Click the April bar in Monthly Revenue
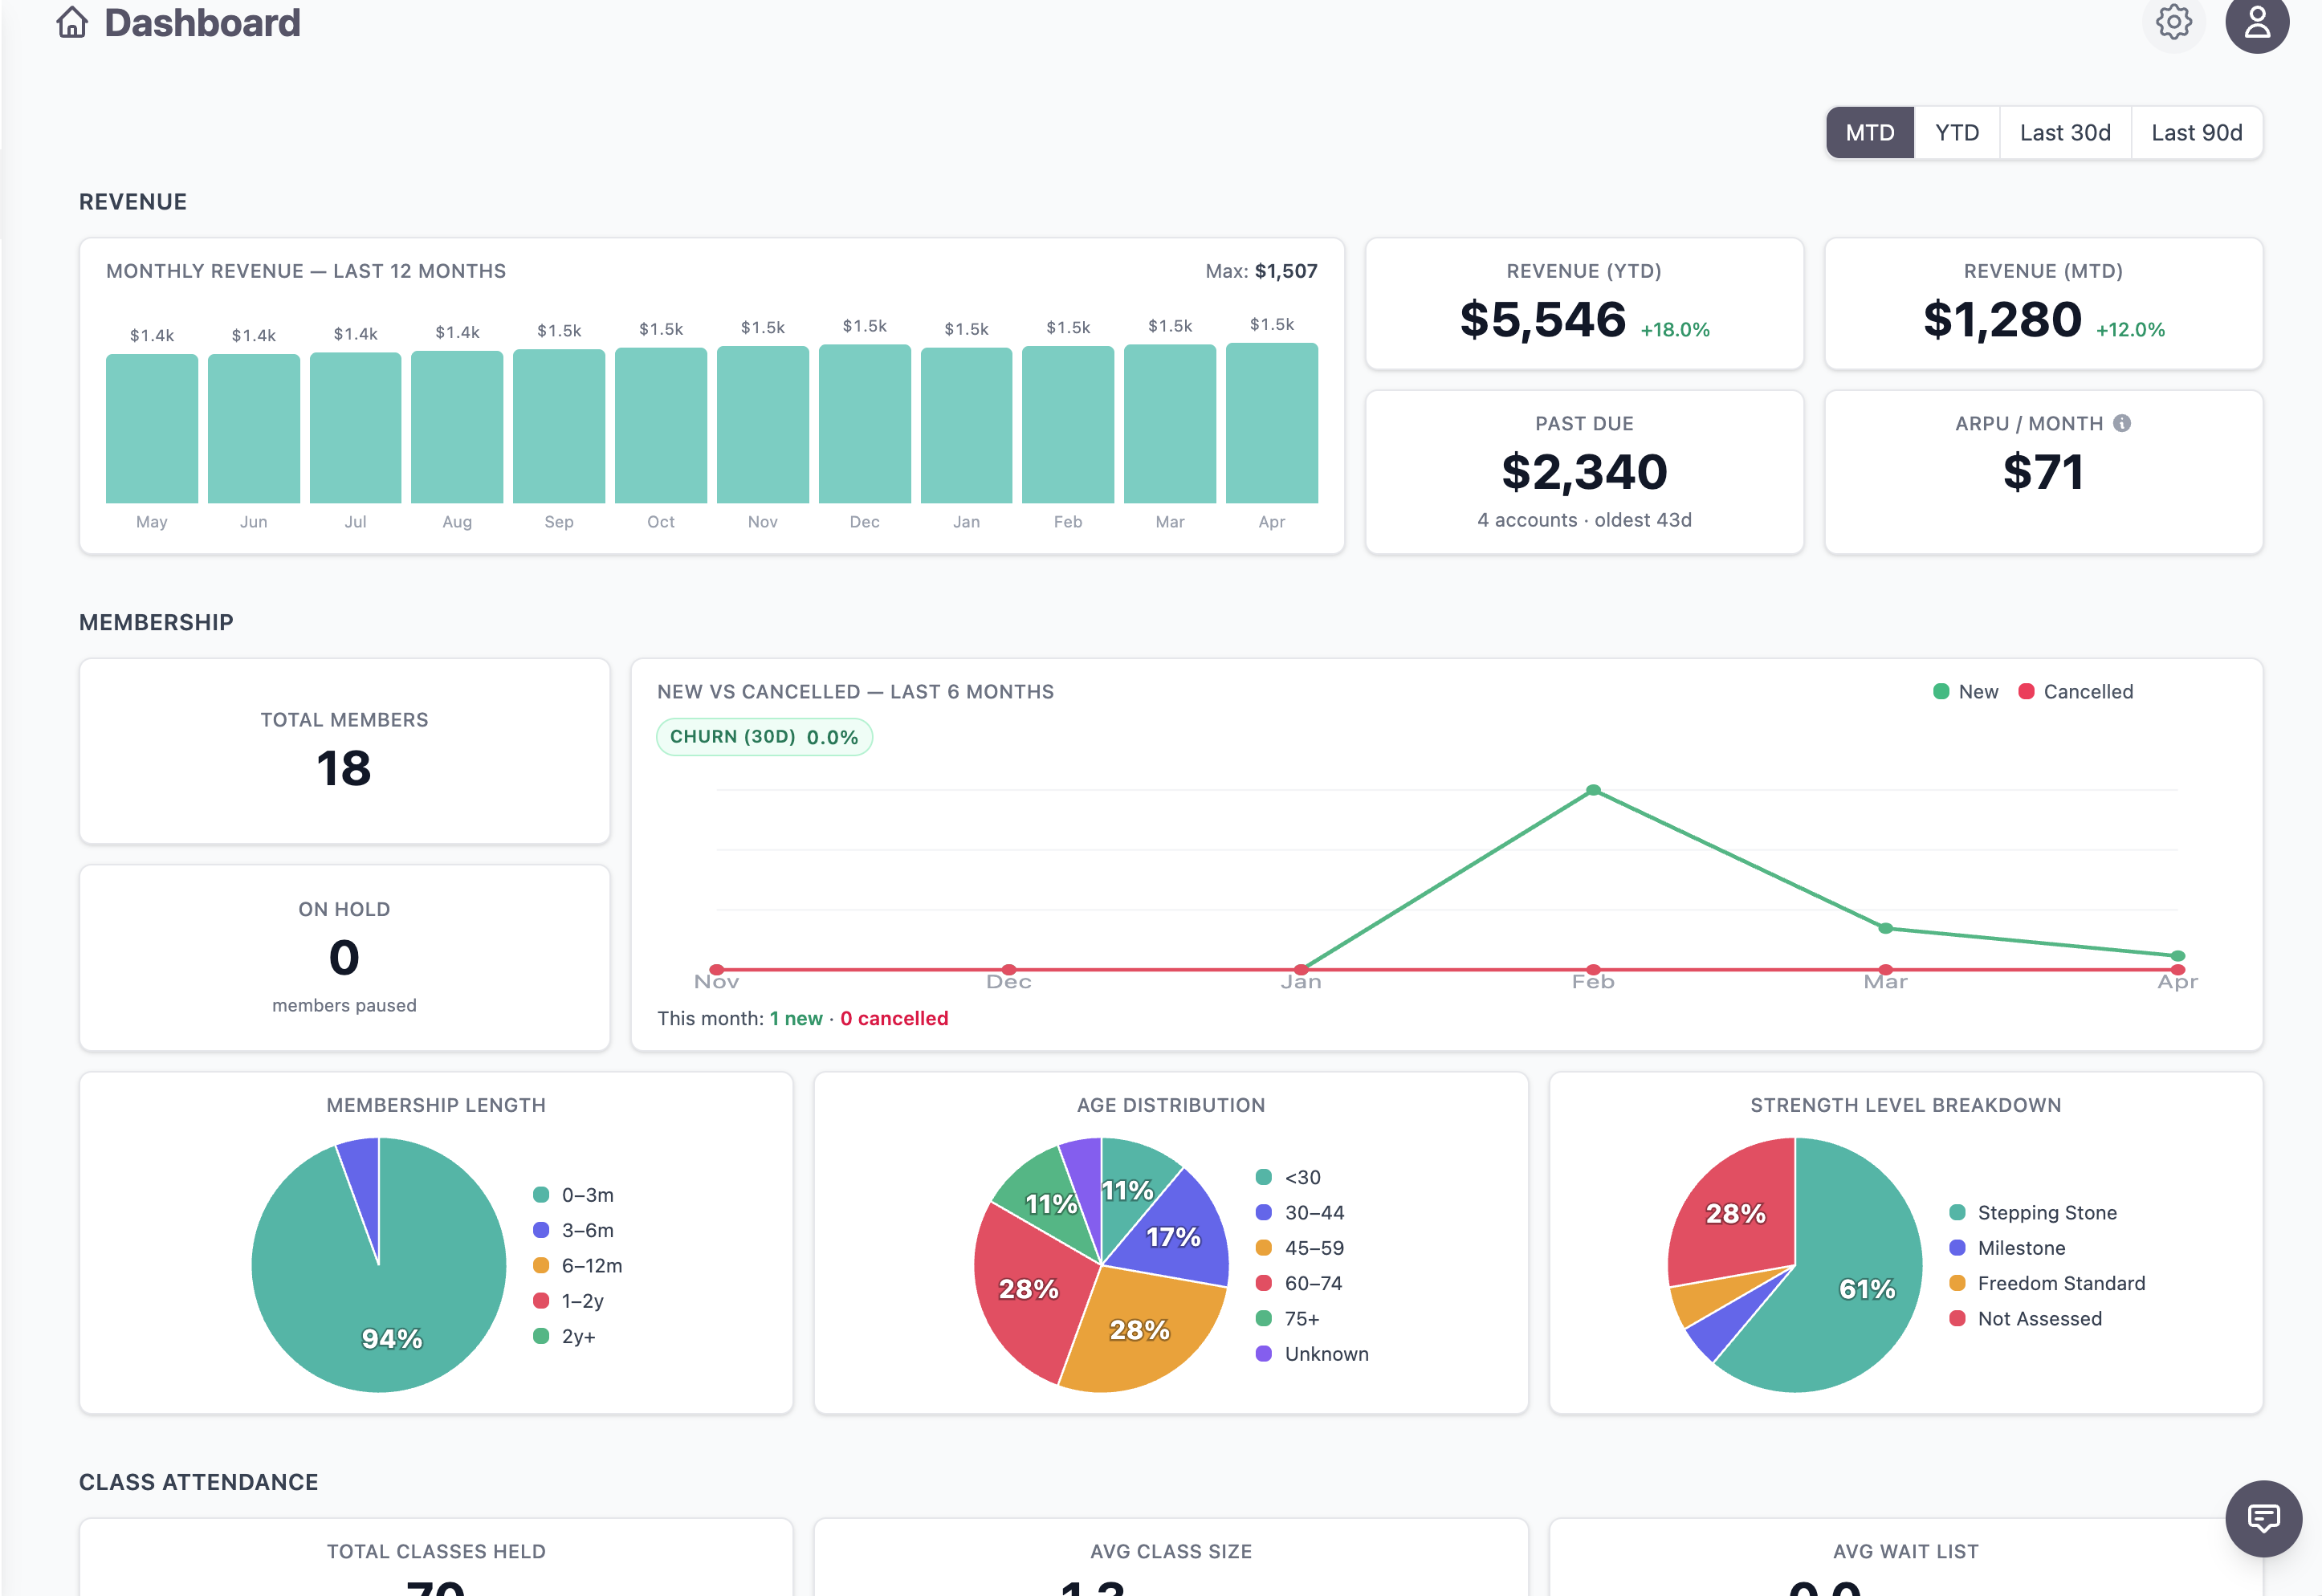This screenshot has width=2322, height=1596. click(1271, 424)
